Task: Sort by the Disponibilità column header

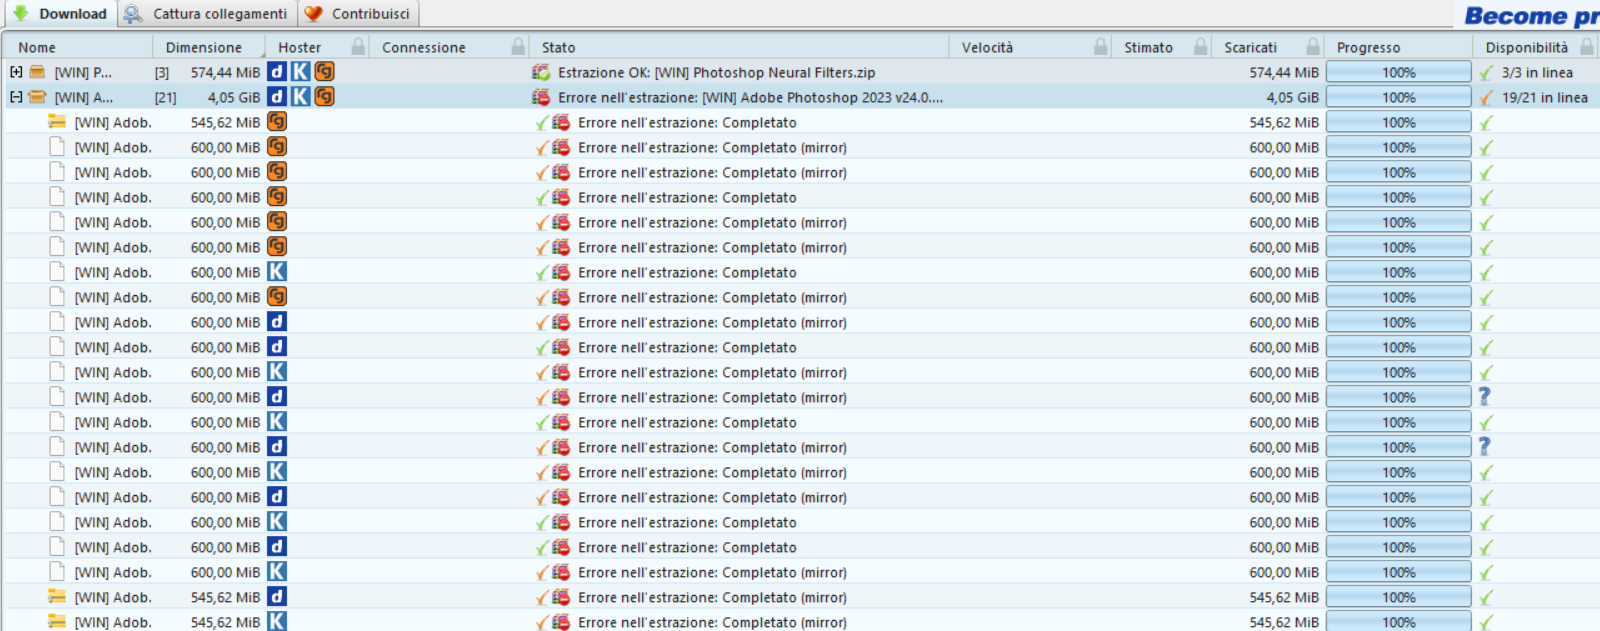Action: tap(1527, 47)
